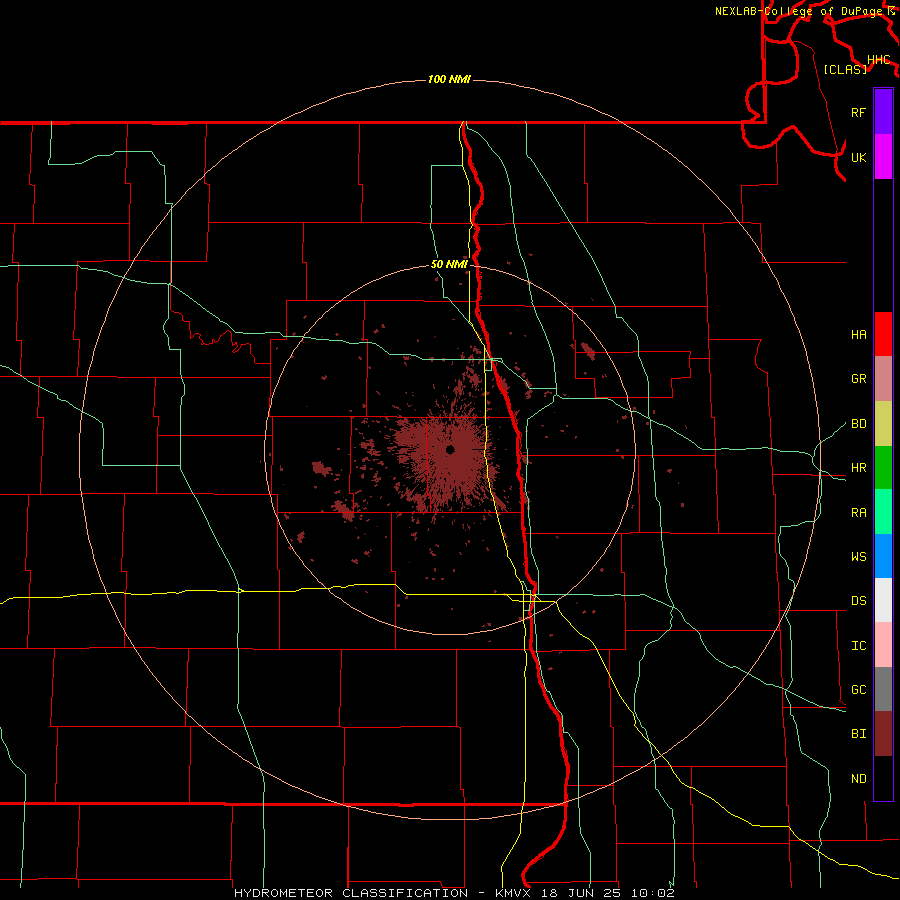The image size is (900, 900).
Task: Click the GR pink-brown legend swatch
Action: pyautogui.click(x=883, y=378)
